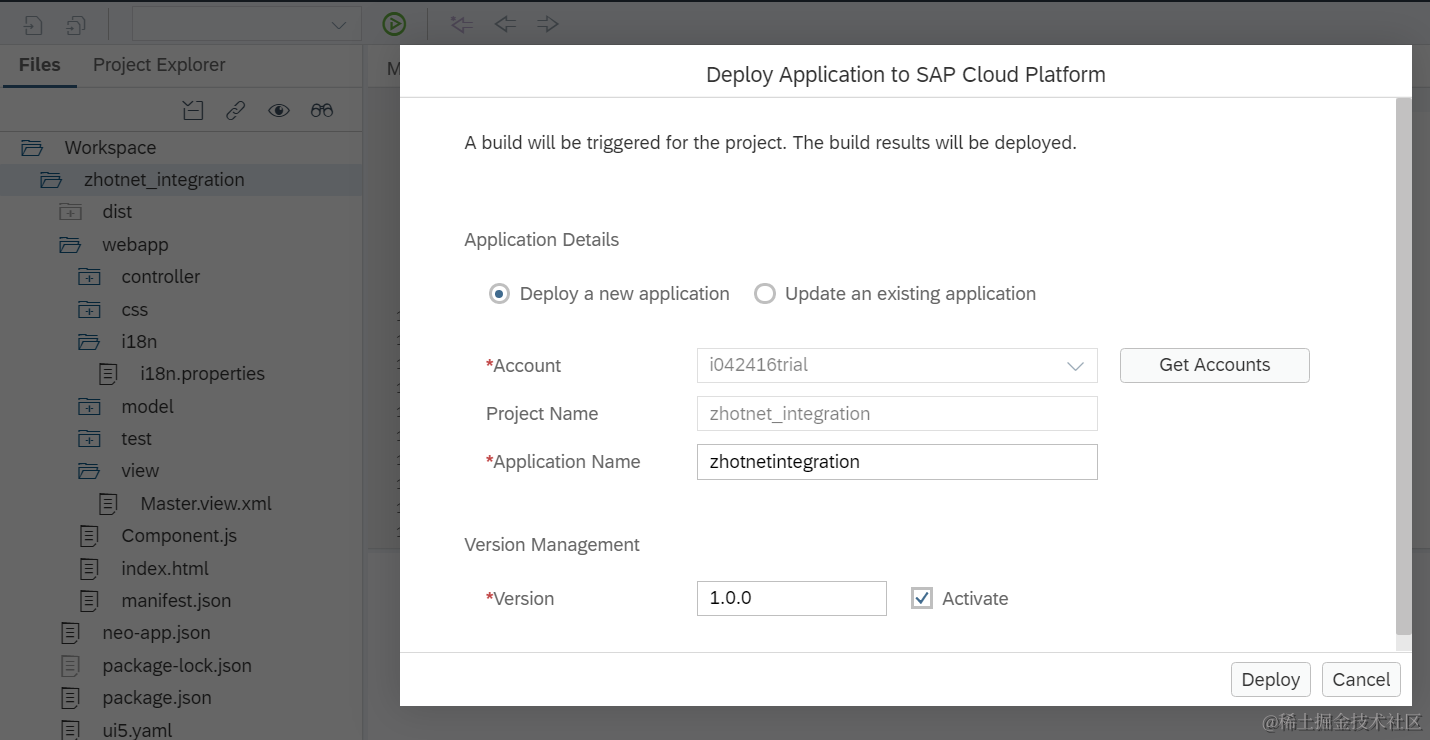Screen dimensions: 1430x740
Task: Collapse the zhotnet_integration project folder
Action: [x=51, y=180]
